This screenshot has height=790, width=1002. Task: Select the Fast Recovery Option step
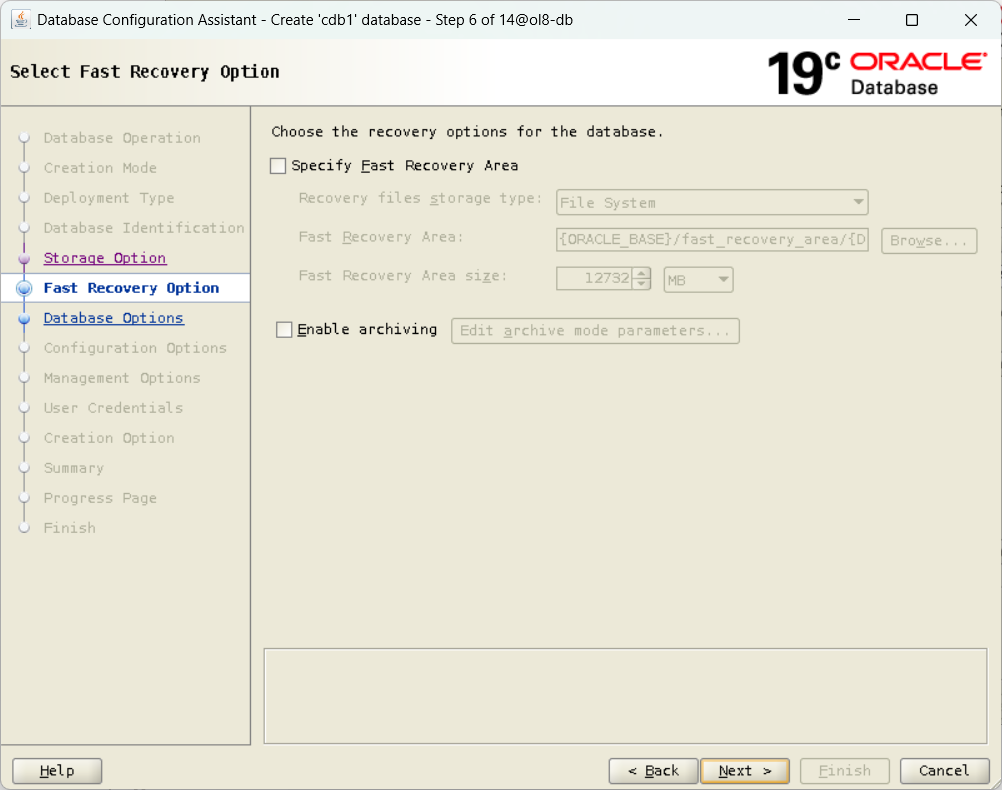(131, 288)
